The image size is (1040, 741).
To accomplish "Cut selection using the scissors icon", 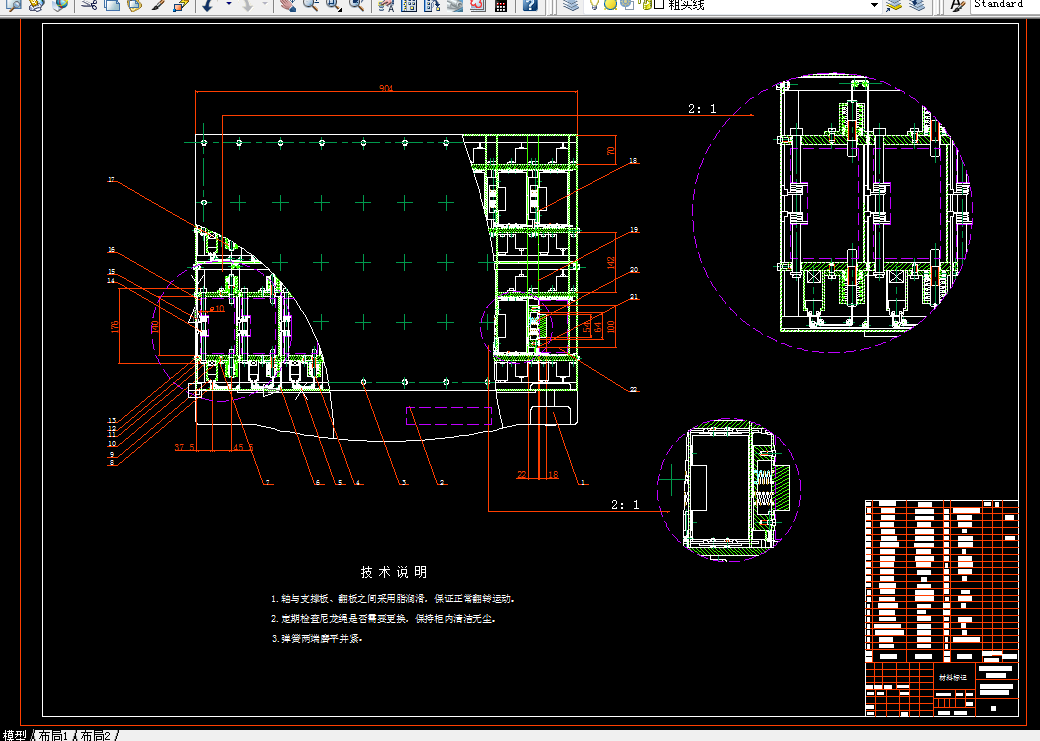I will click(x=90, y=5).
